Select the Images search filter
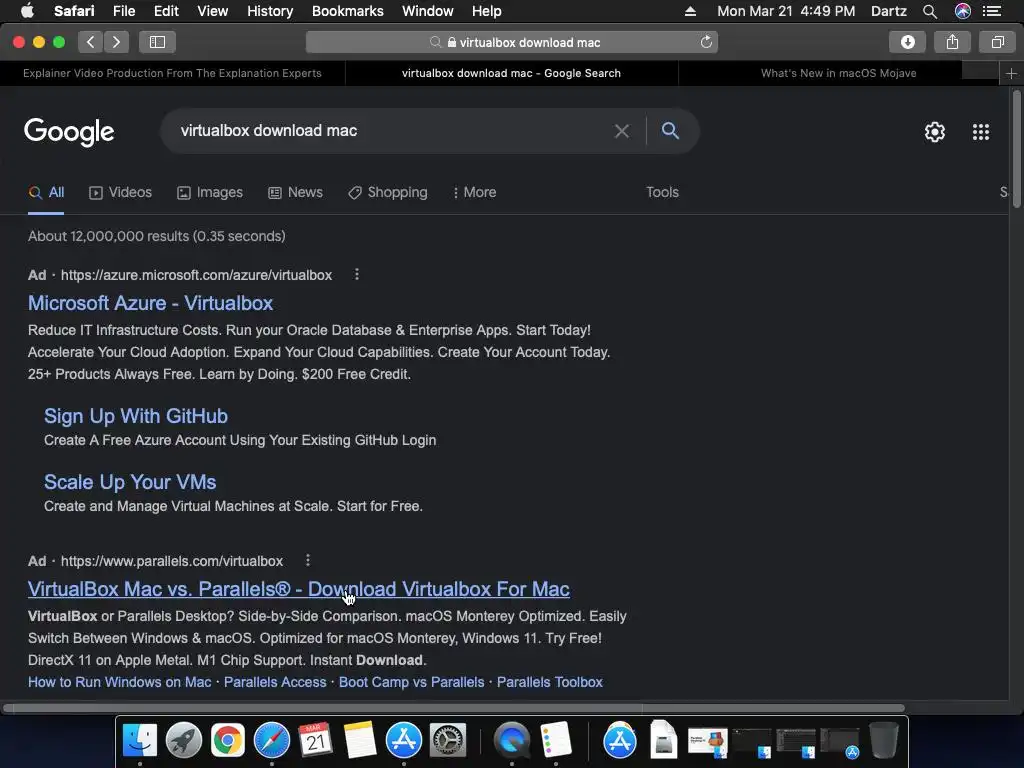The image size is (1024, 768). pos(210,193)
